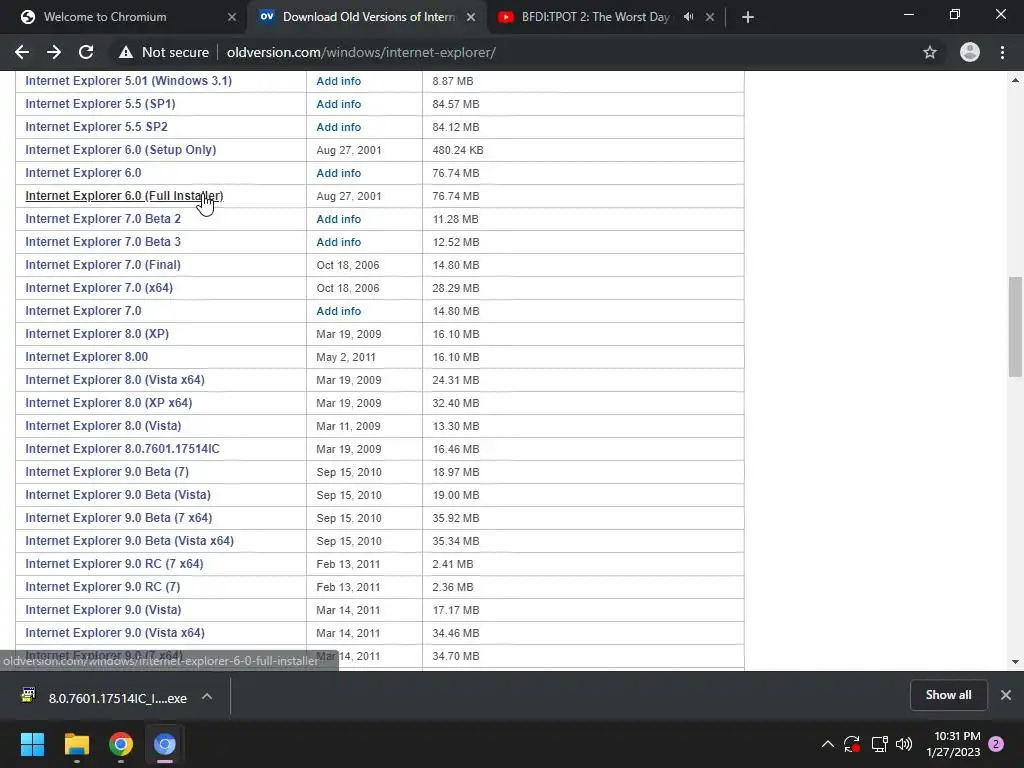
Task: Show hidden system tray icons
Action: coord(827,744)
